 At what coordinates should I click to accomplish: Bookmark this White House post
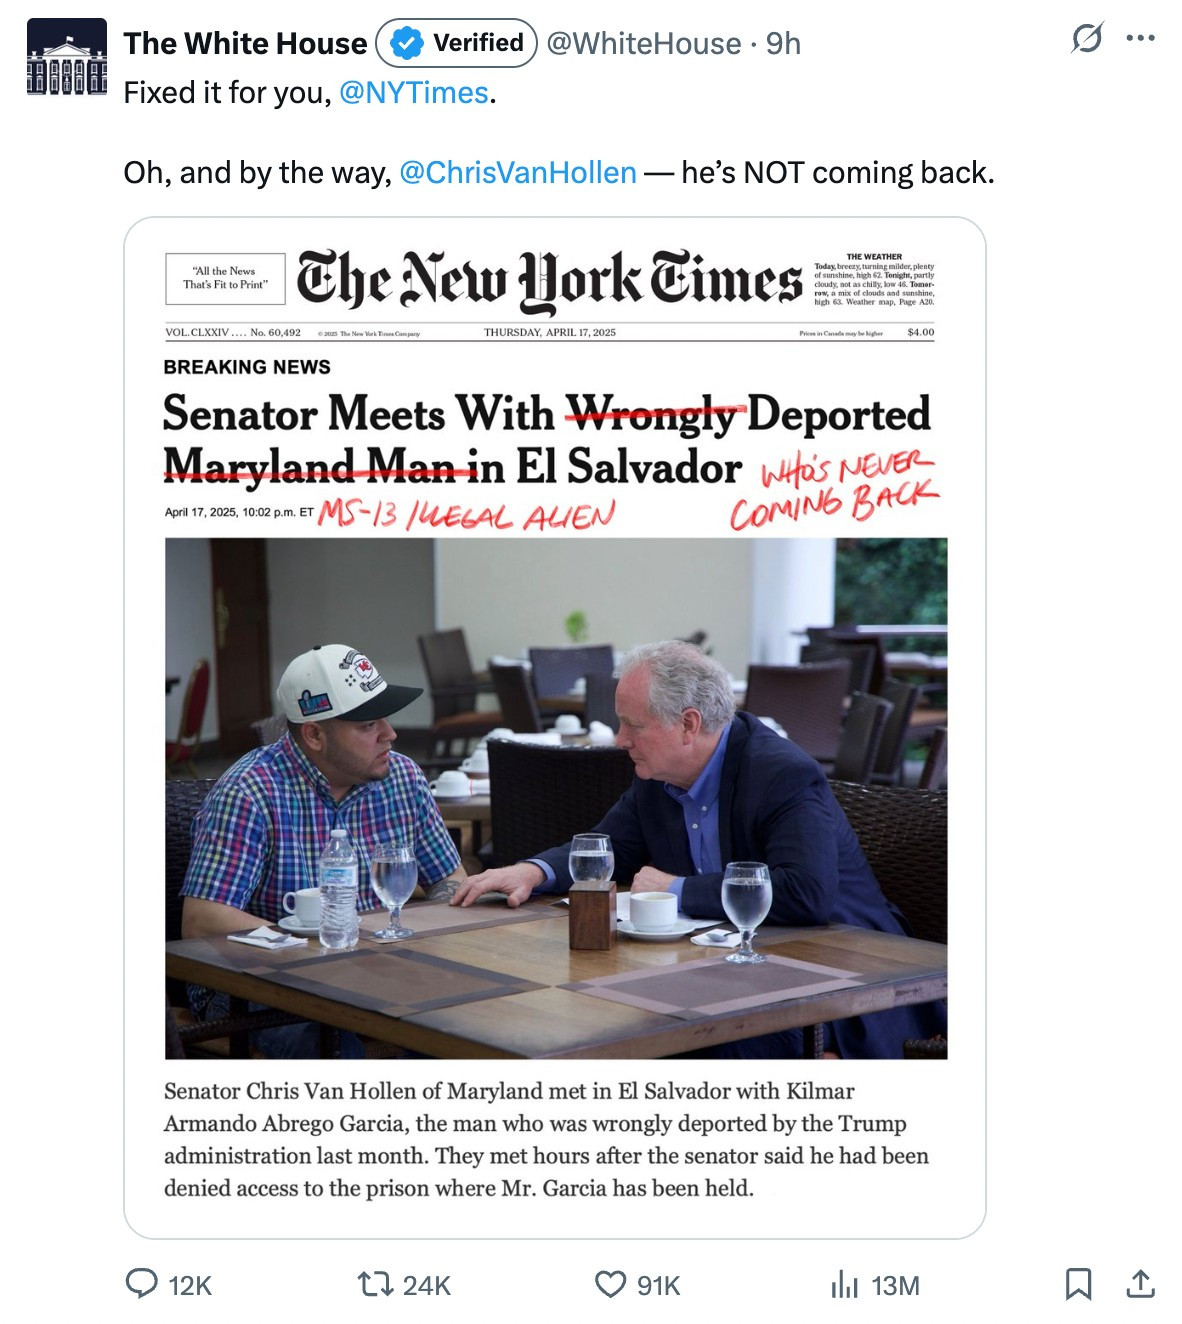1078,1284
